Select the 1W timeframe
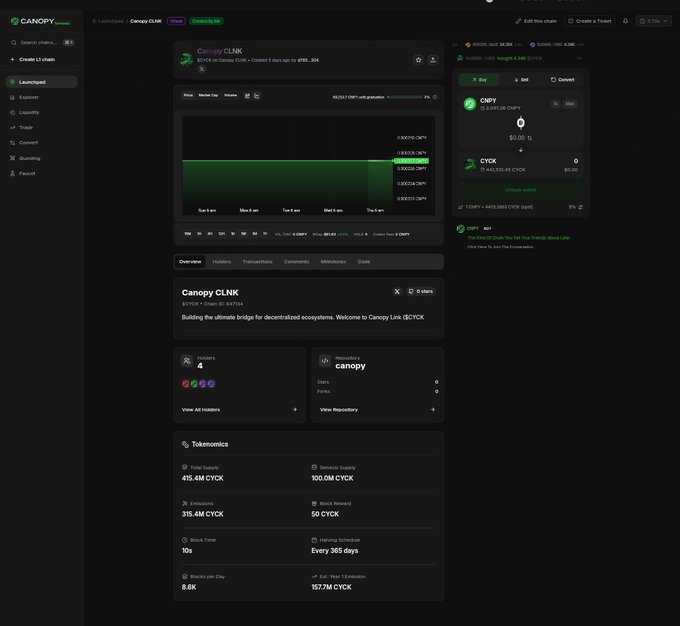The height and width of the screenshot is (626, 680). [x=244, y=234]
